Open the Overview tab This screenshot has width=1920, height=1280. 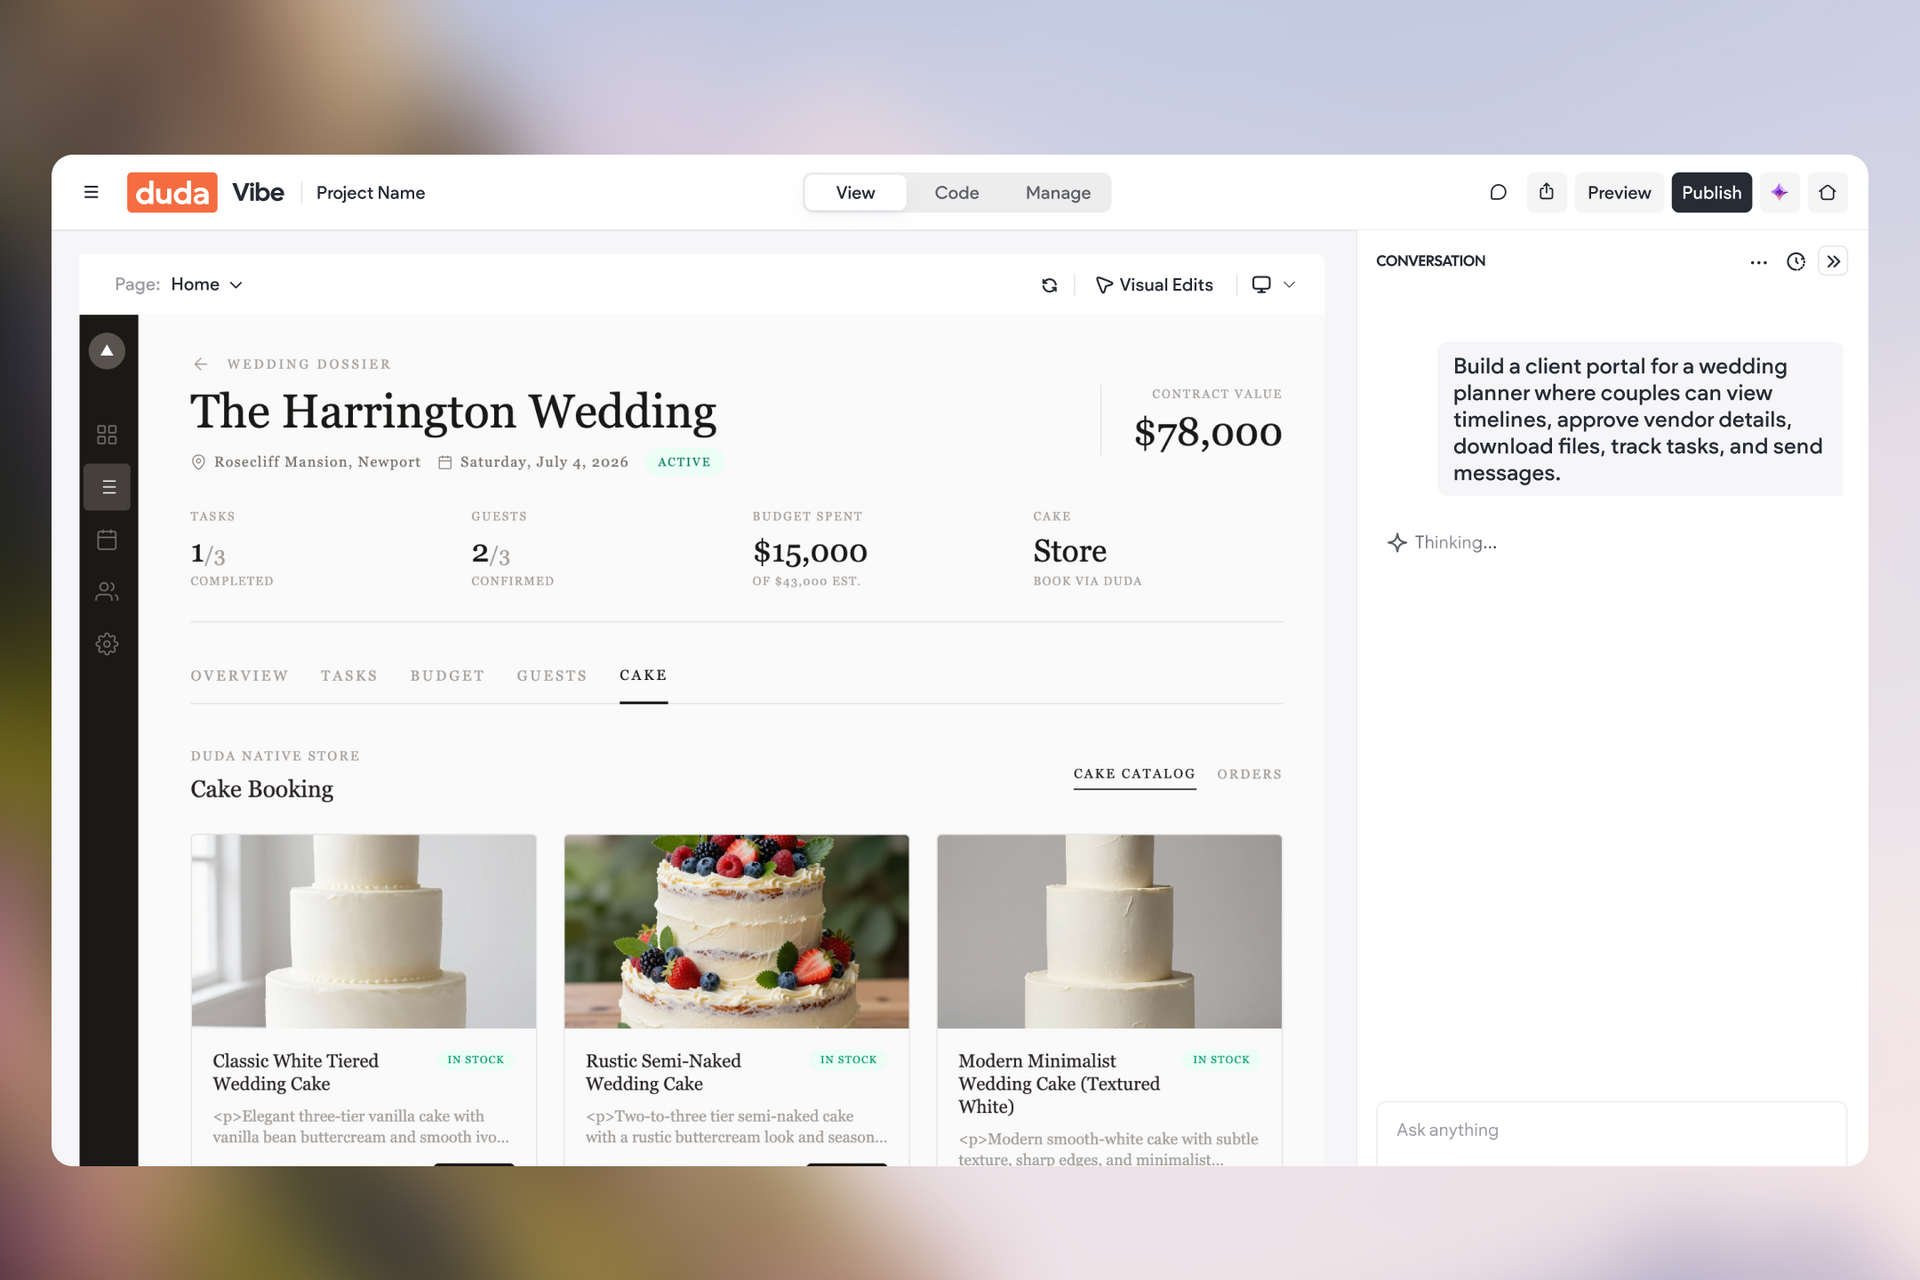(x=239, y=676)
